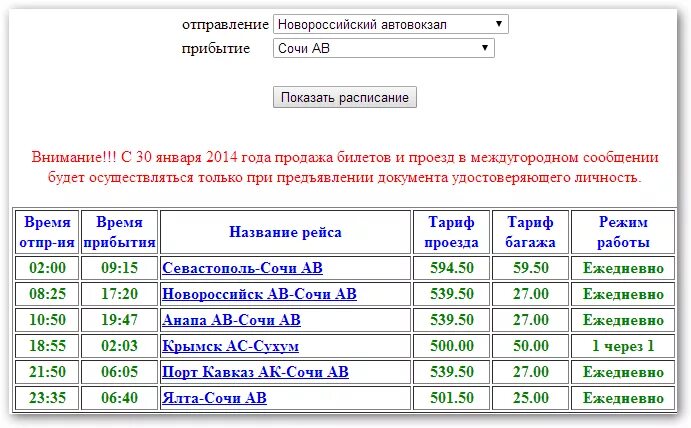Open the Порт Кавказ АК-Сочи АВ link
This screenshot has height=428, width=691.
click(255, 372)
